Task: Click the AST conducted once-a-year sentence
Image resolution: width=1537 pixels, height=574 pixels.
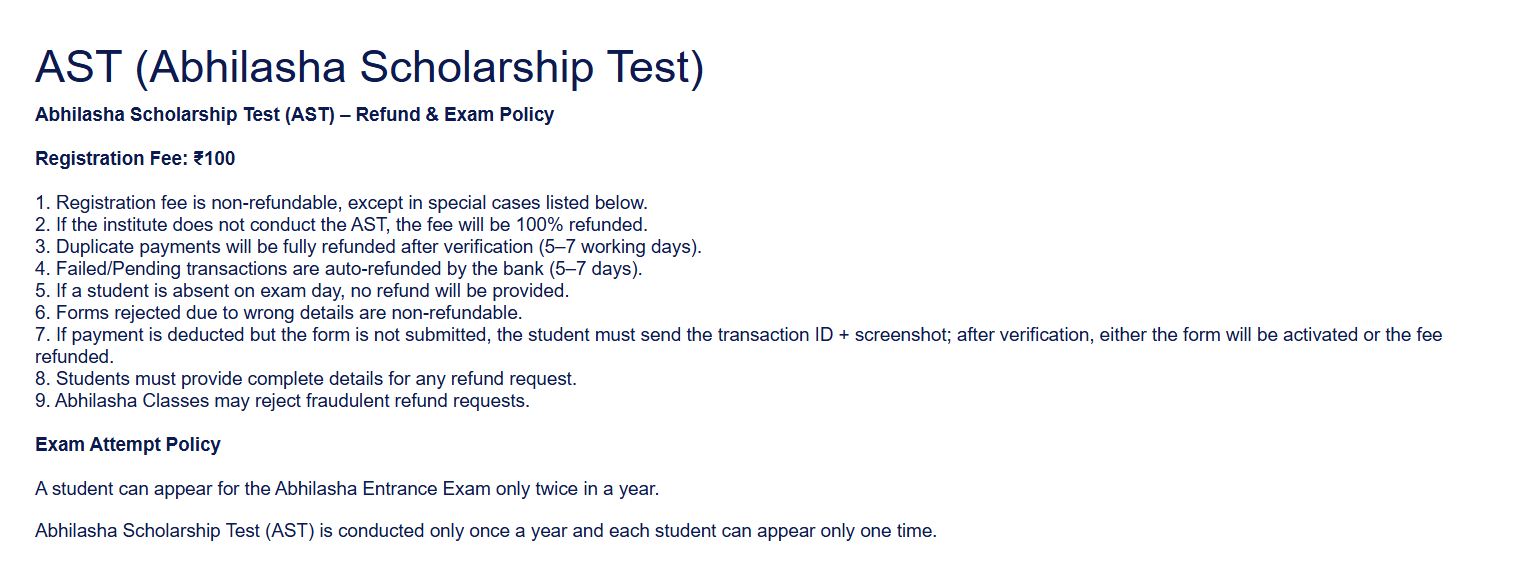Action: (485, 531)
